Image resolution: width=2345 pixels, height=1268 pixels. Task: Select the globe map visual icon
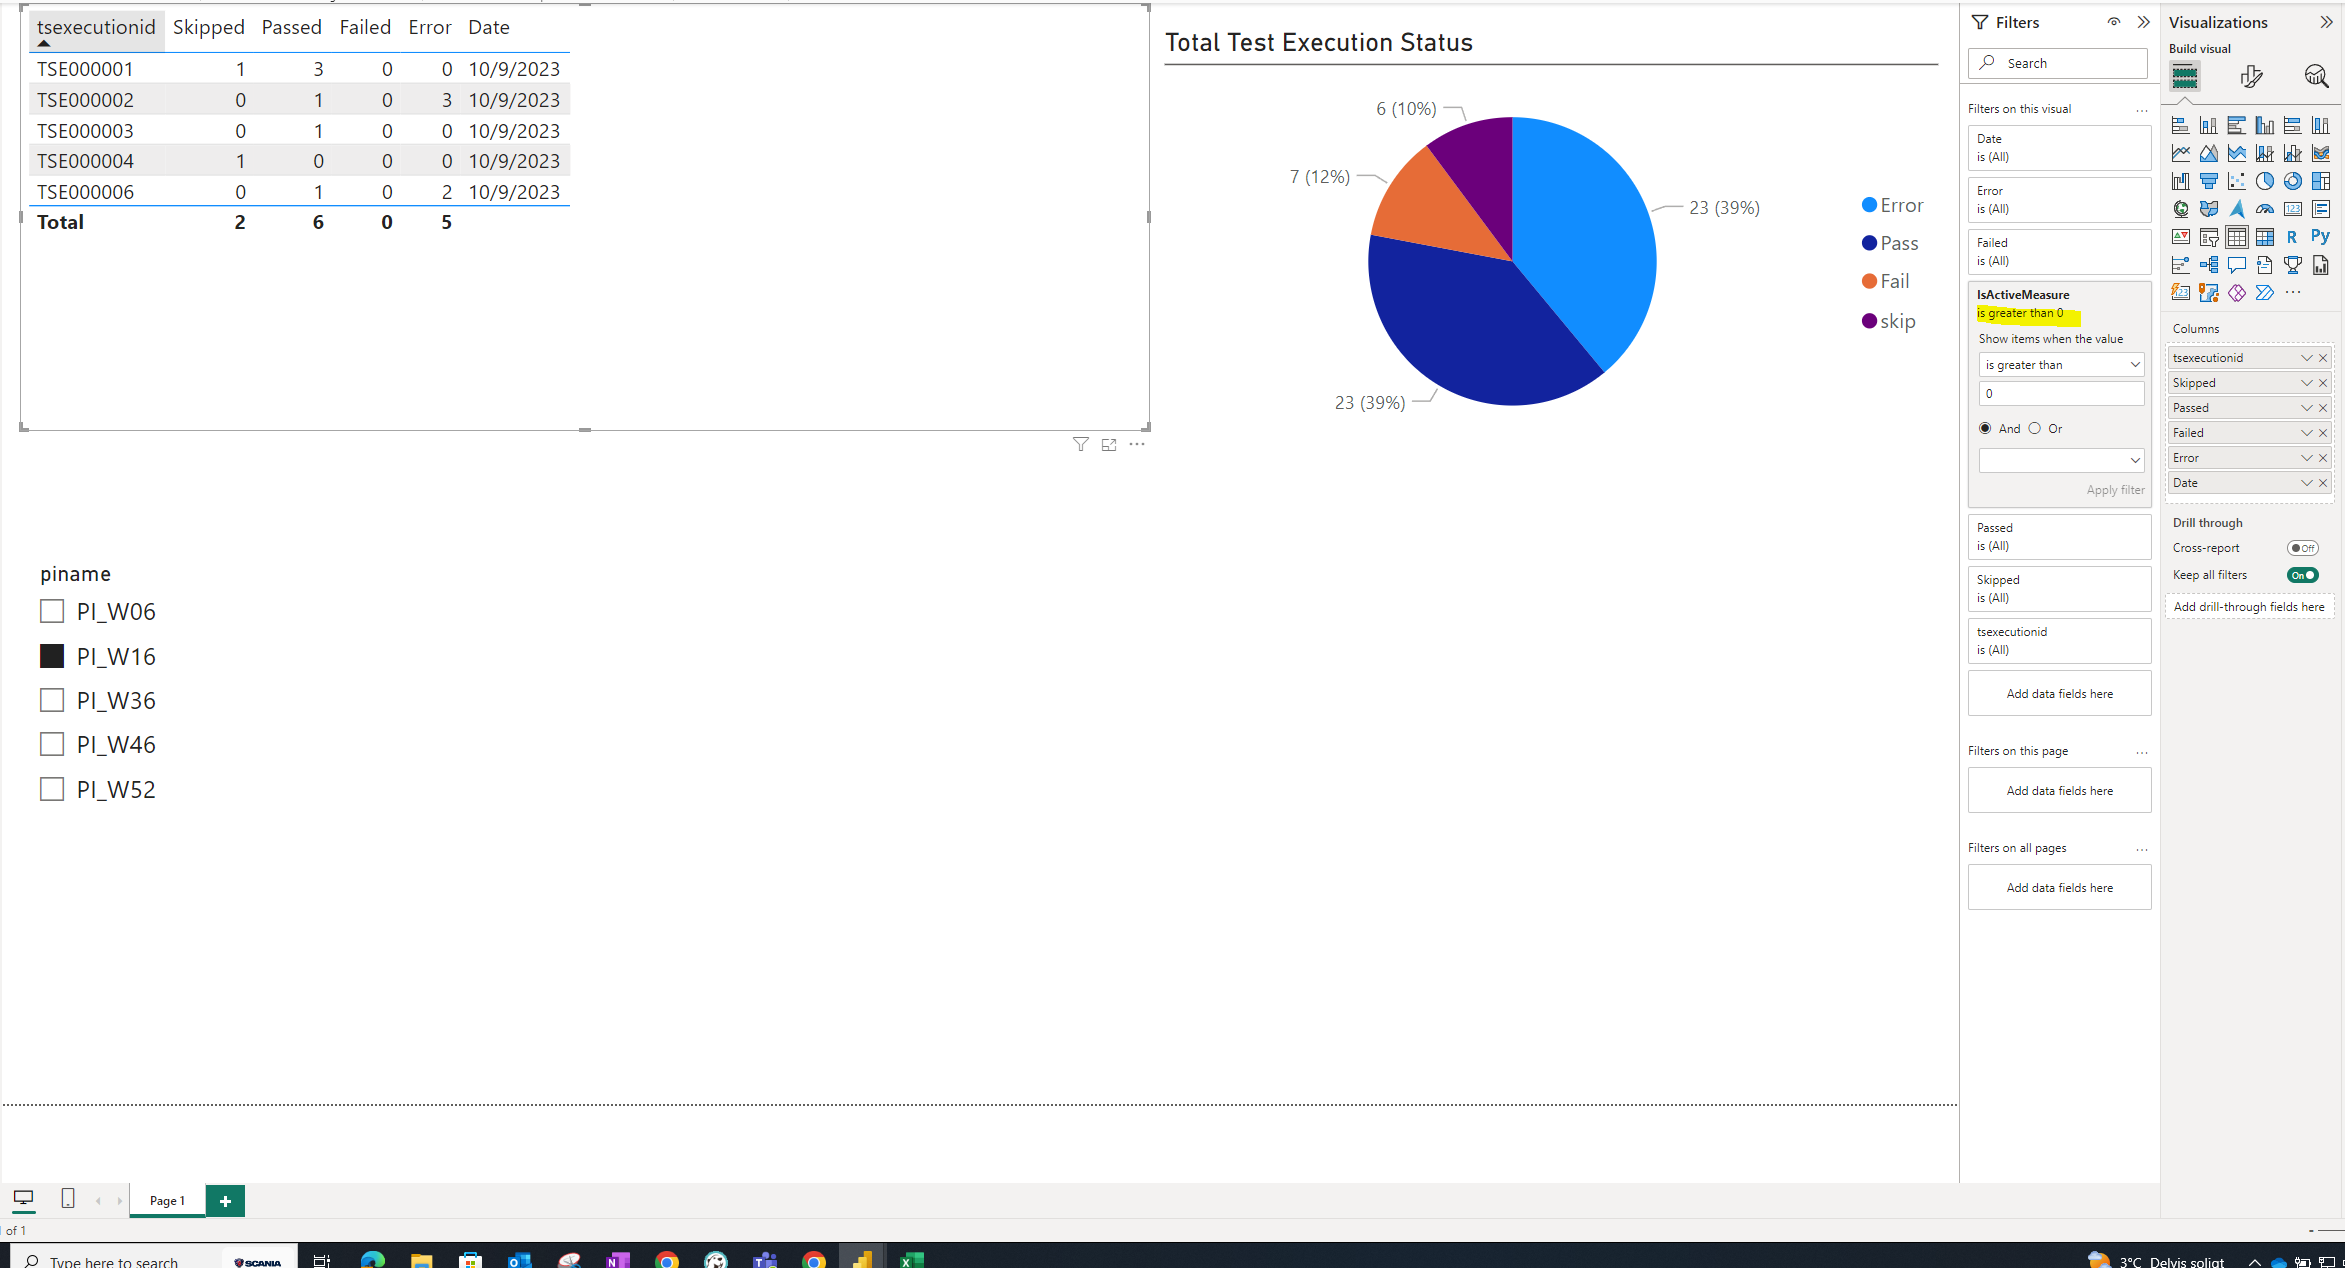2180,209
